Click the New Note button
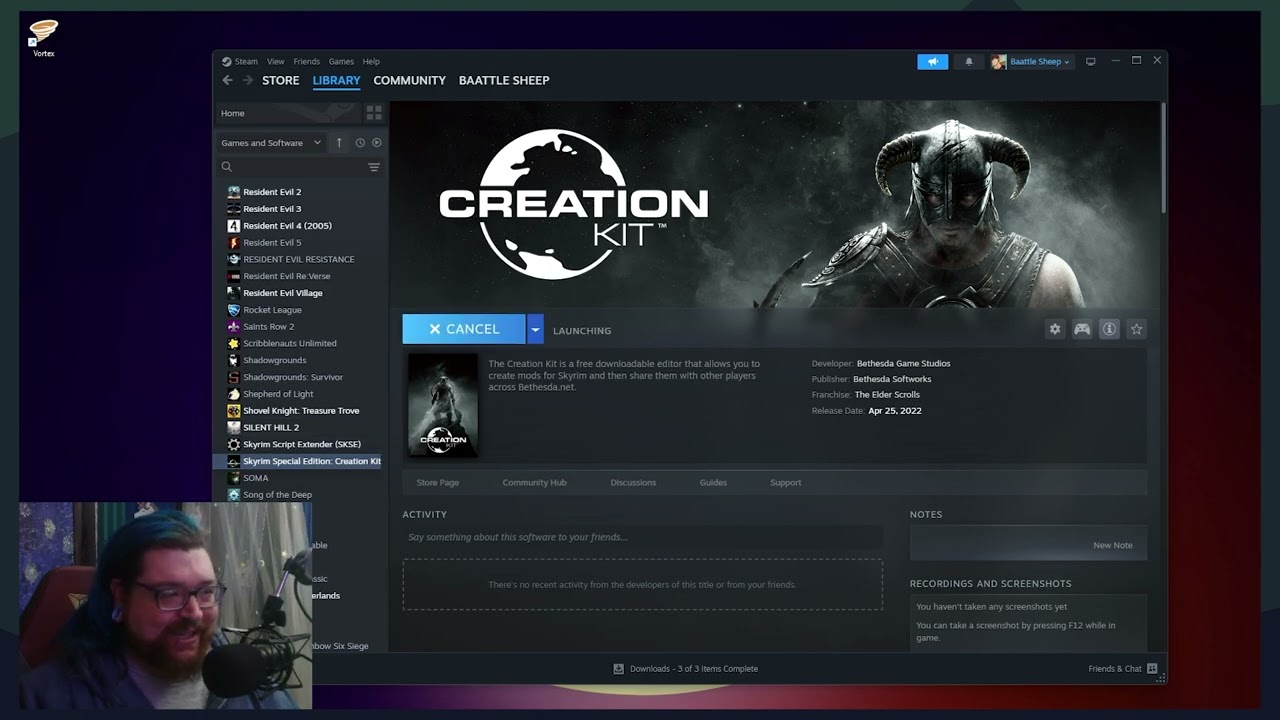The height and width of the screenshot is (720, 1280). tap(1113, 545)
